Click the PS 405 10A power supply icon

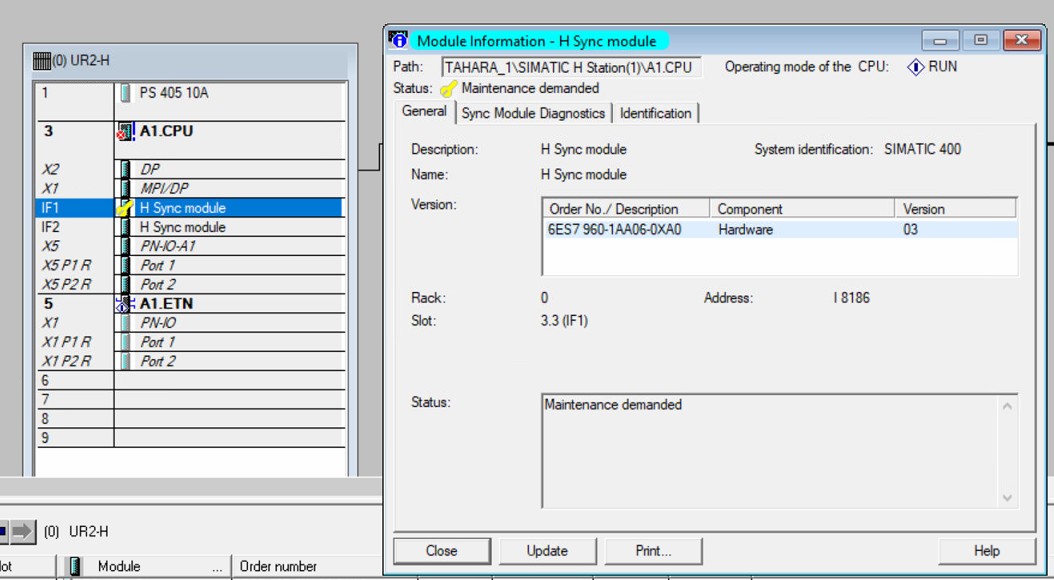125,93
